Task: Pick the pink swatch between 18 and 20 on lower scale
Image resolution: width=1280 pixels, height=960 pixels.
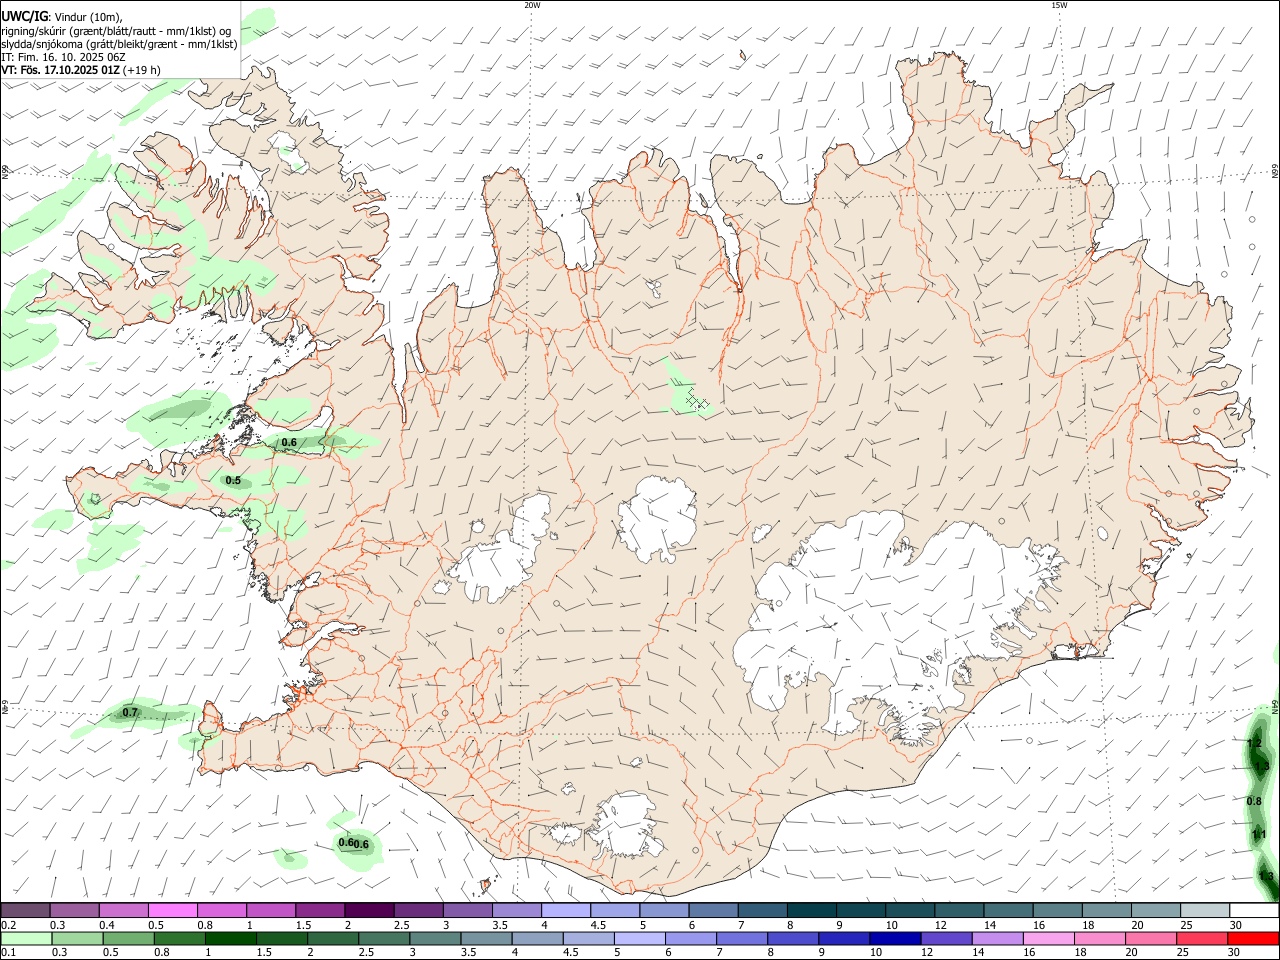Action: [1100, 939]
